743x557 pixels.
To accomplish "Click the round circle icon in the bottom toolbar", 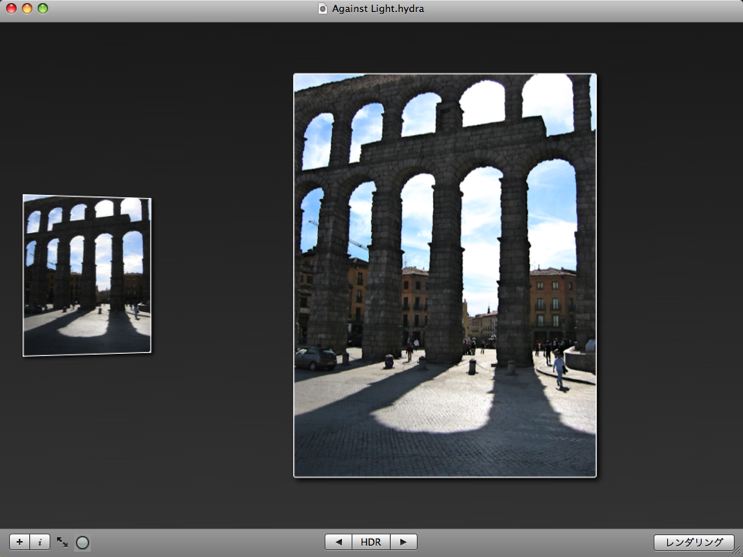I will (82, 542).
